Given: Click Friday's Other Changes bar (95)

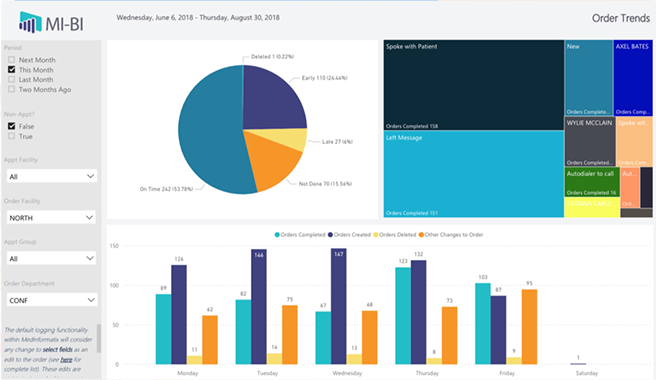Looking at the screenshot, I should (529, 327).
